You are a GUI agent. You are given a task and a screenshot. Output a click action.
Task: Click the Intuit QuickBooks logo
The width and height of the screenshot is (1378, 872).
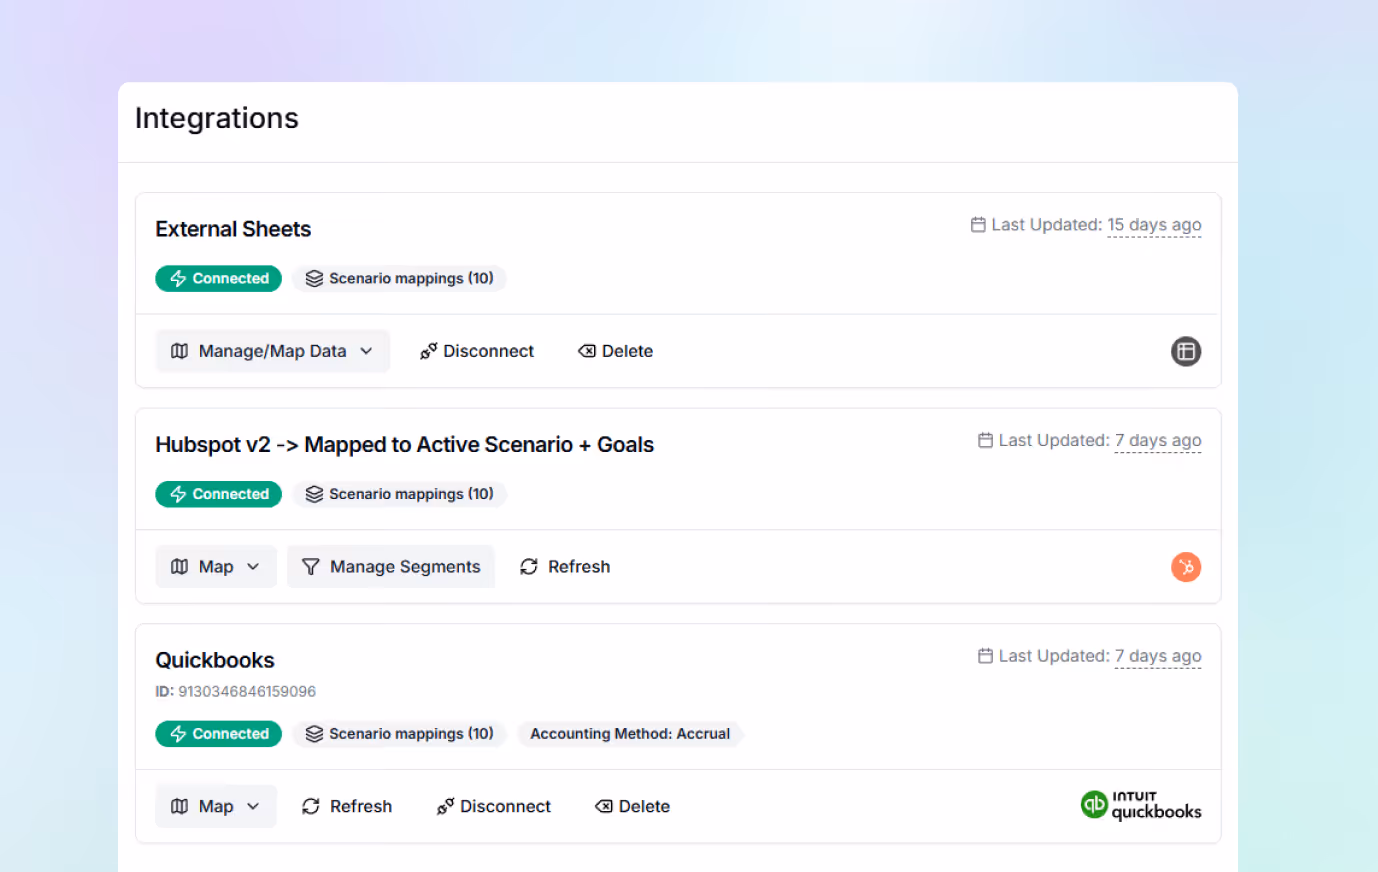pyautogui.click(x=1141, y=805)
